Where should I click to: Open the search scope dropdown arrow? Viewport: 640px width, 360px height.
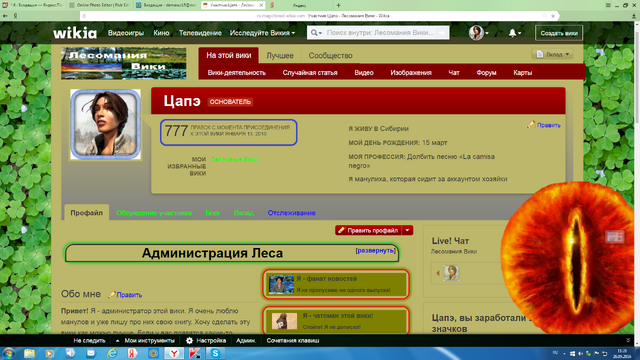tap(320, 33)
